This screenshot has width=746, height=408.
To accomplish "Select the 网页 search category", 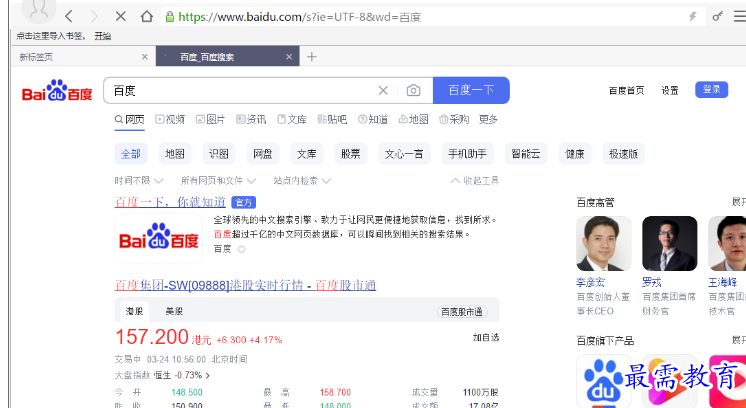I will pyautogui.click(x=129, y=119).
